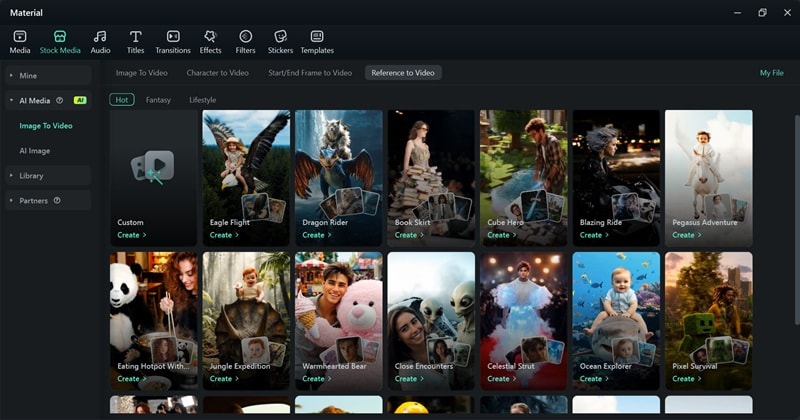Open the Templates icon

(x=317, y=36)
